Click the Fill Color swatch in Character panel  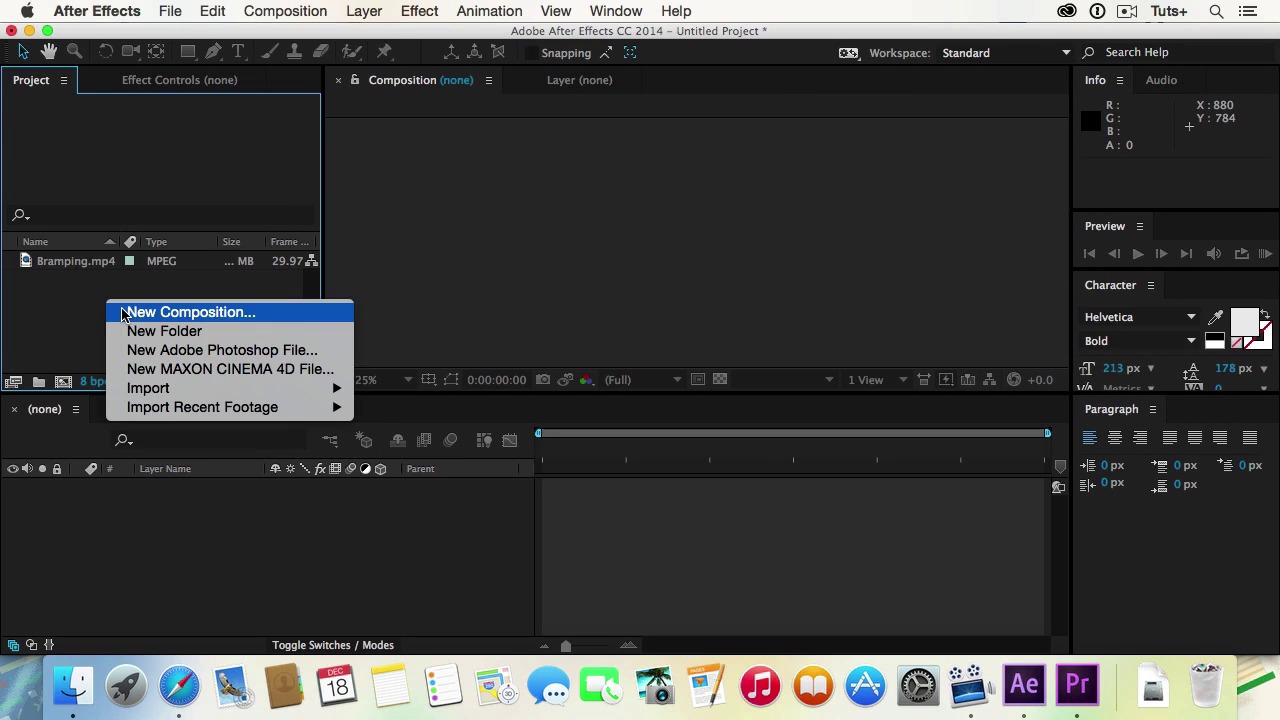coord(1243,322)
